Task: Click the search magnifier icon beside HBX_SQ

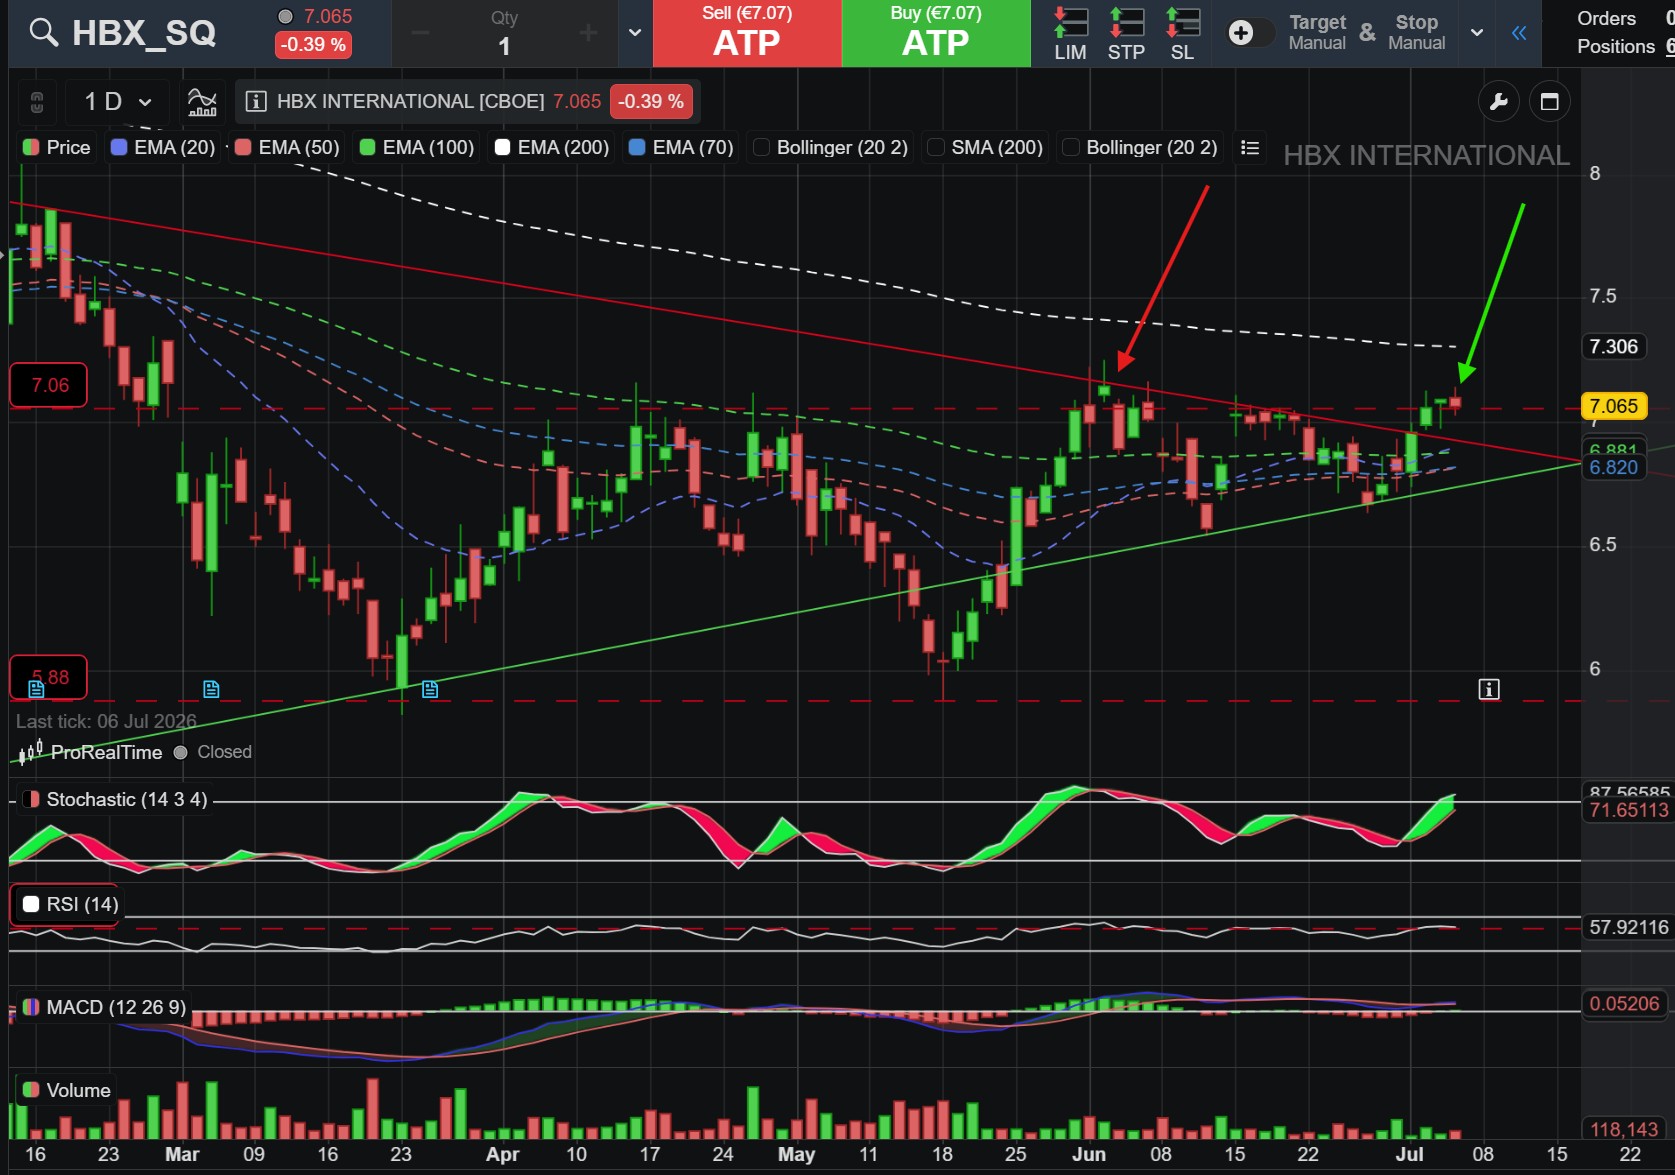Action: click(43, 32)
